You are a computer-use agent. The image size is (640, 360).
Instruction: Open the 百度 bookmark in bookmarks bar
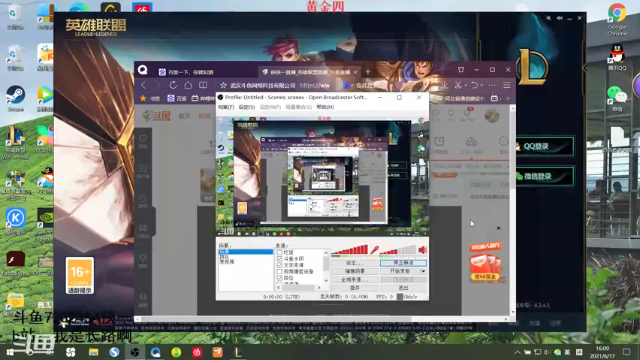177,98
